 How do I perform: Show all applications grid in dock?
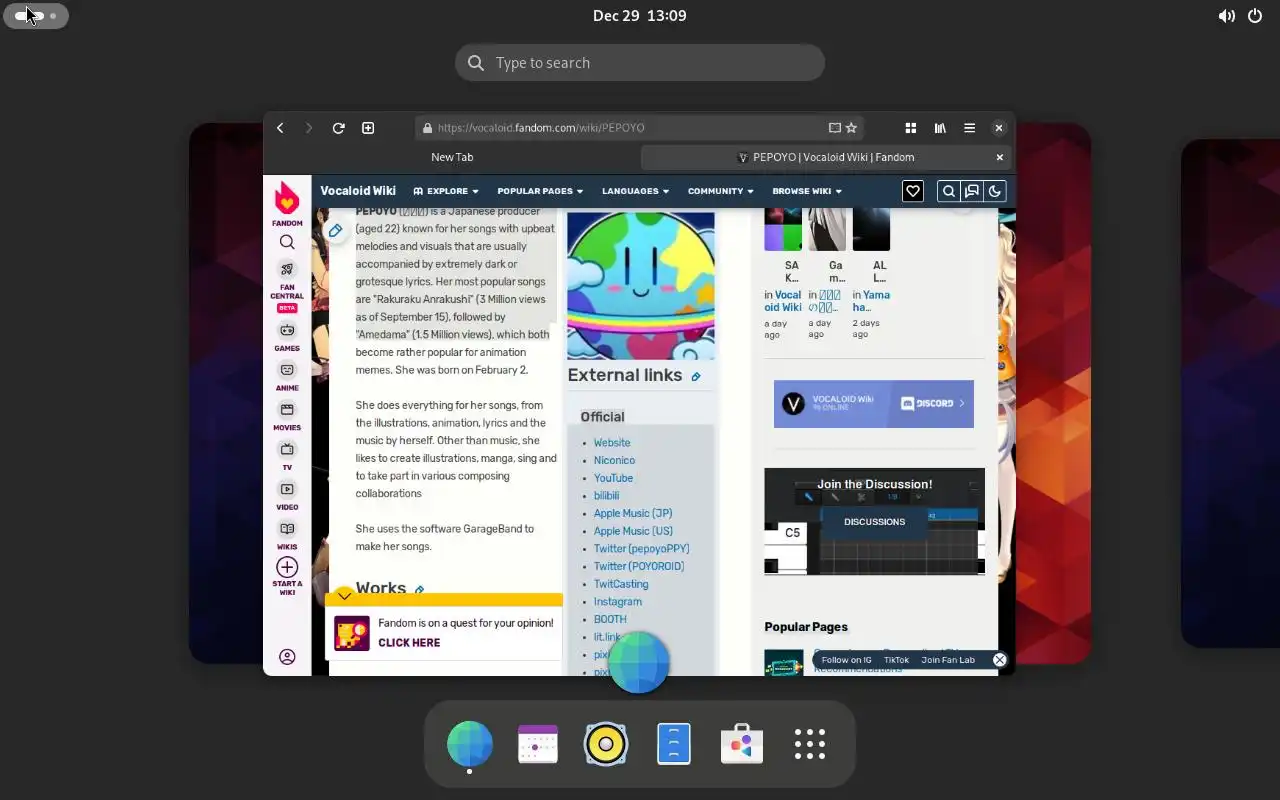click(810, 745)
